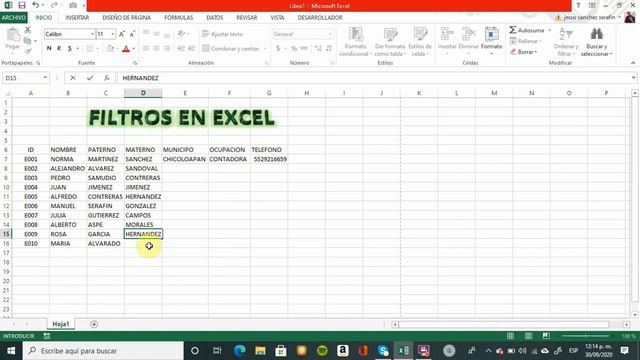This screenshot has height=360, width=640.
Task: Open the Rellenar fill dropdown
Action: tap(526, 41)
